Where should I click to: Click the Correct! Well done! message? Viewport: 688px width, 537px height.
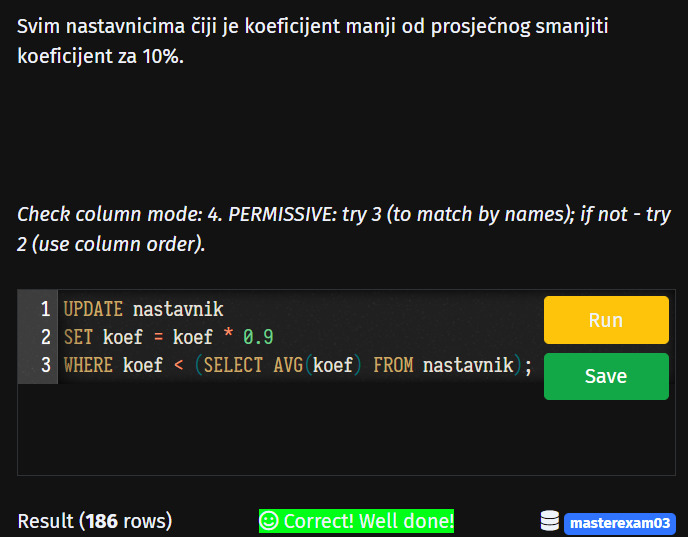click(356, 521)
